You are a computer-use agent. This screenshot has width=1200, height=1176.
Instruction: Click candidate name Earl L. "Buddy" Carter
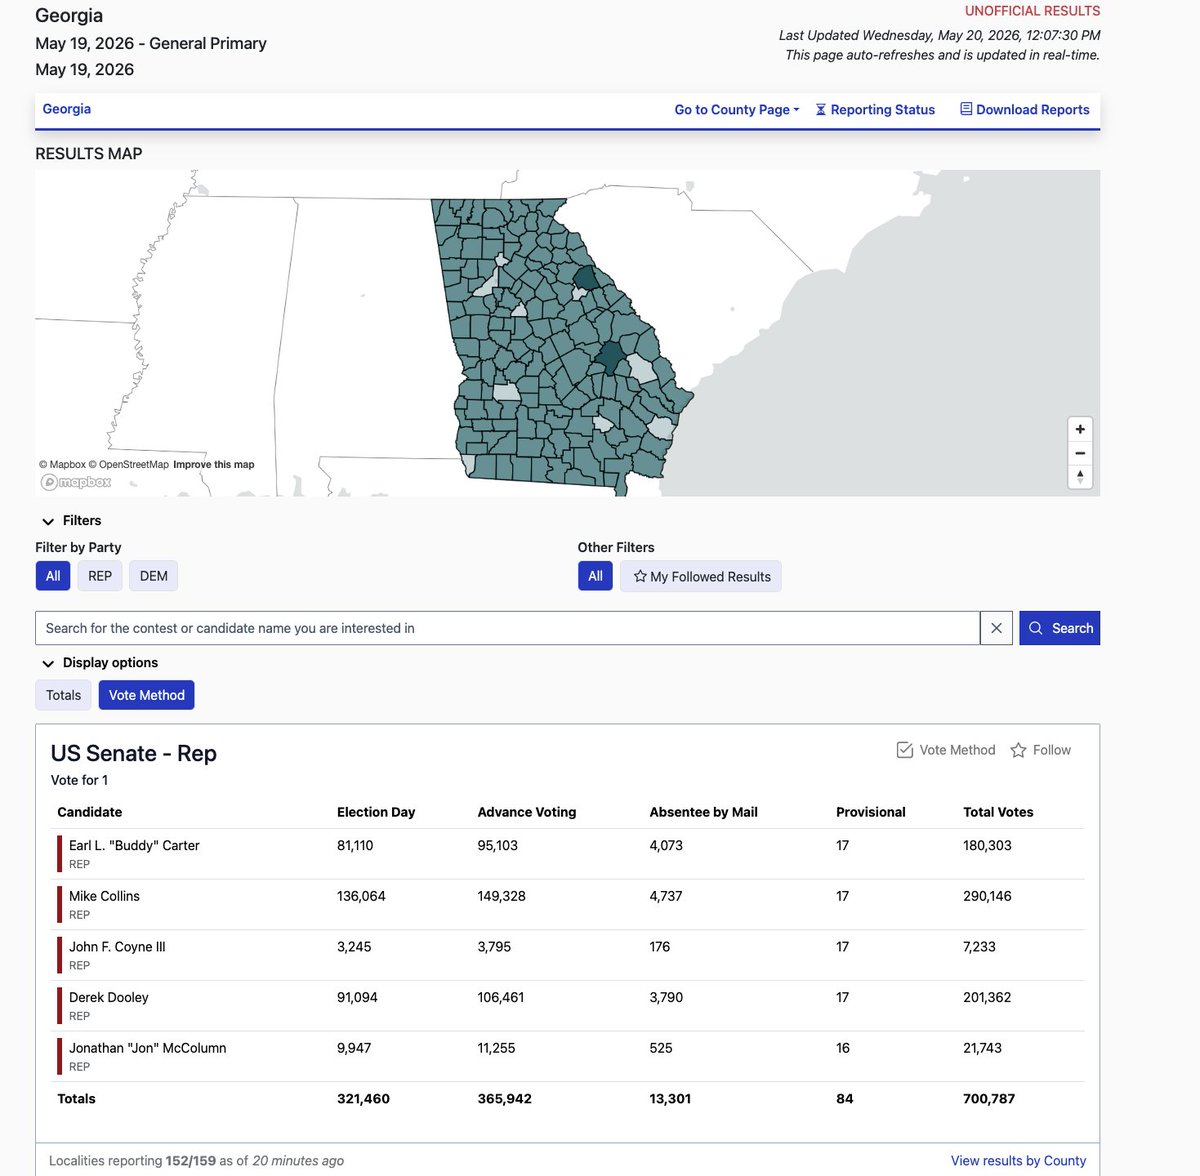coord(134,846)
